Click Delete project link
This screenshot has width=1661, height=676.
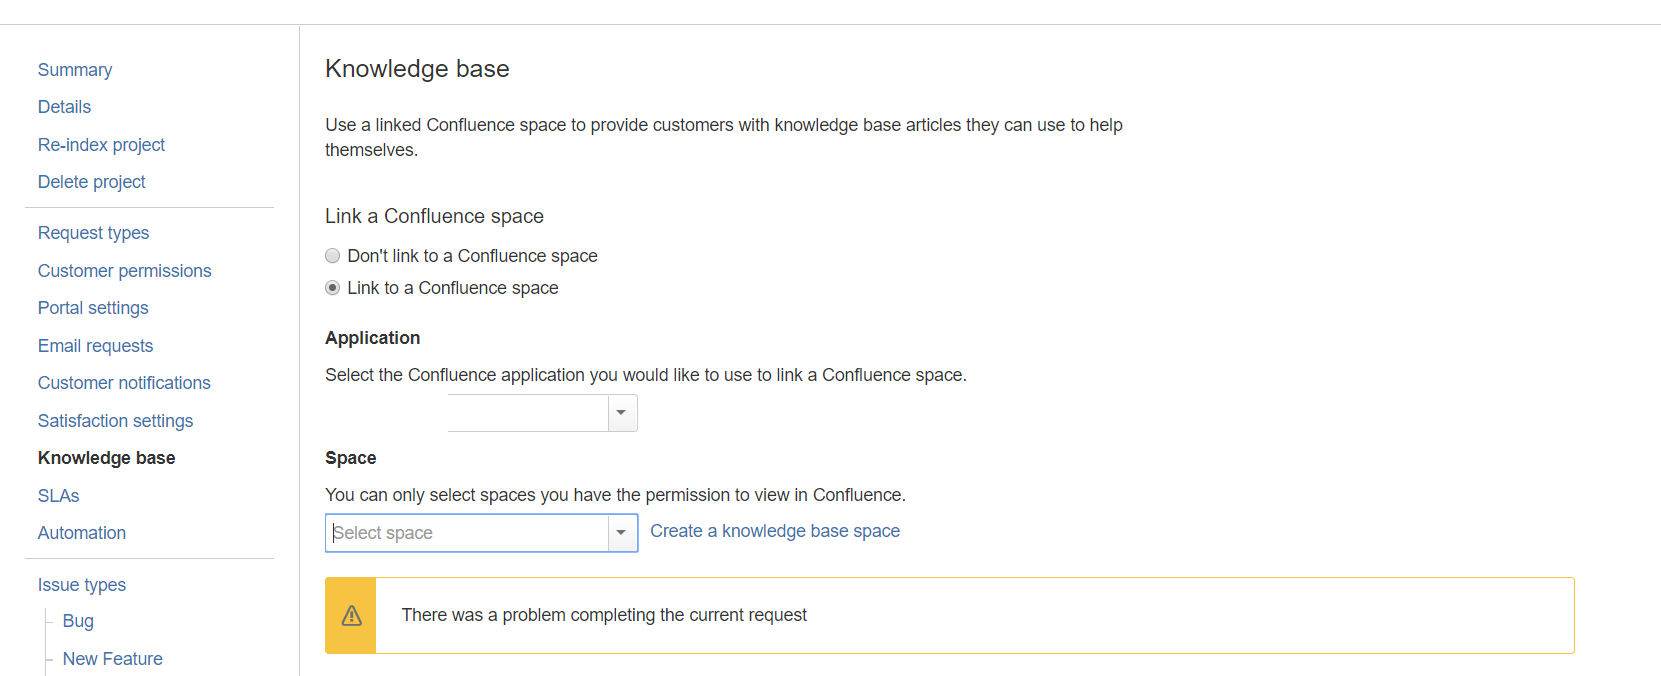[x=91, y=182]
